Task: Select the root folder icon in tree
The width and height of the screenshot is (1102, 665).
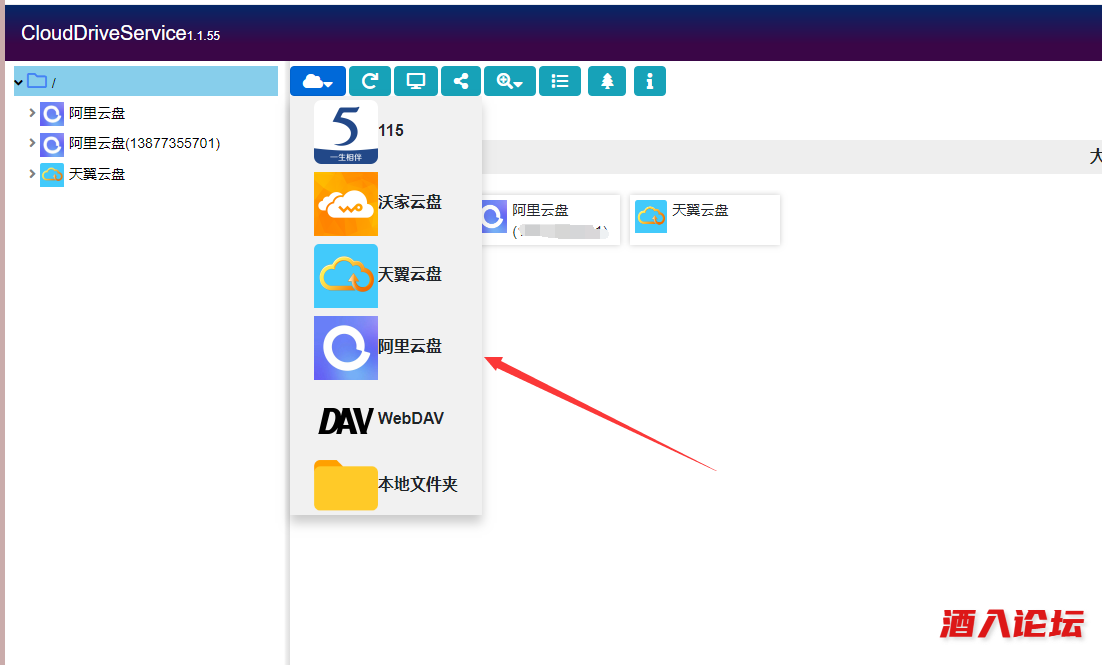Action: coord(37,81)
